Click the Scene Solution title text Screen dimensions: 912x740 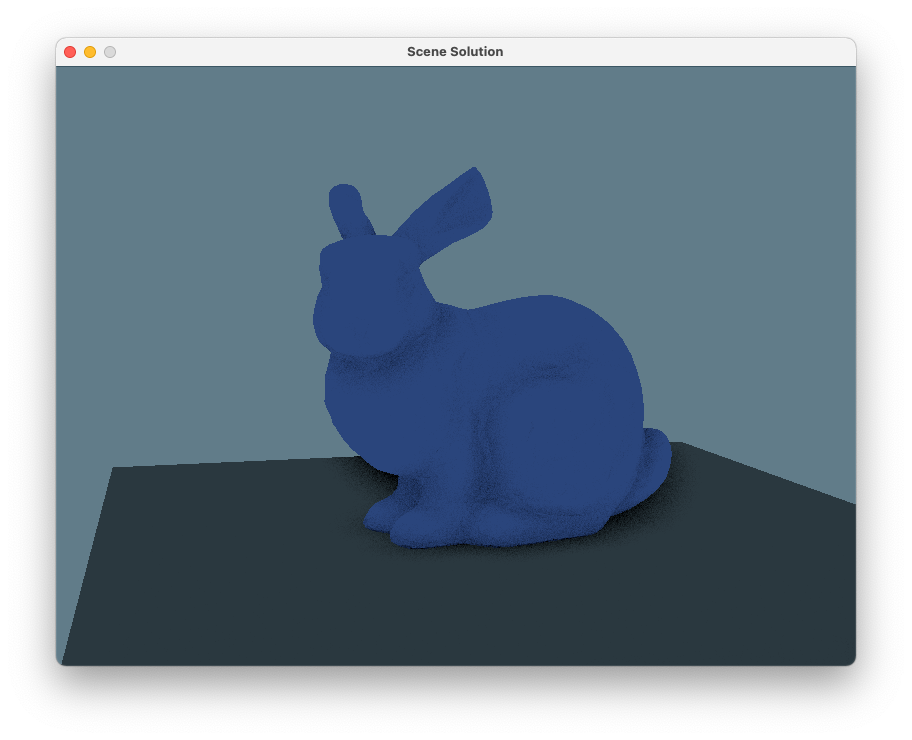(455, 52)
